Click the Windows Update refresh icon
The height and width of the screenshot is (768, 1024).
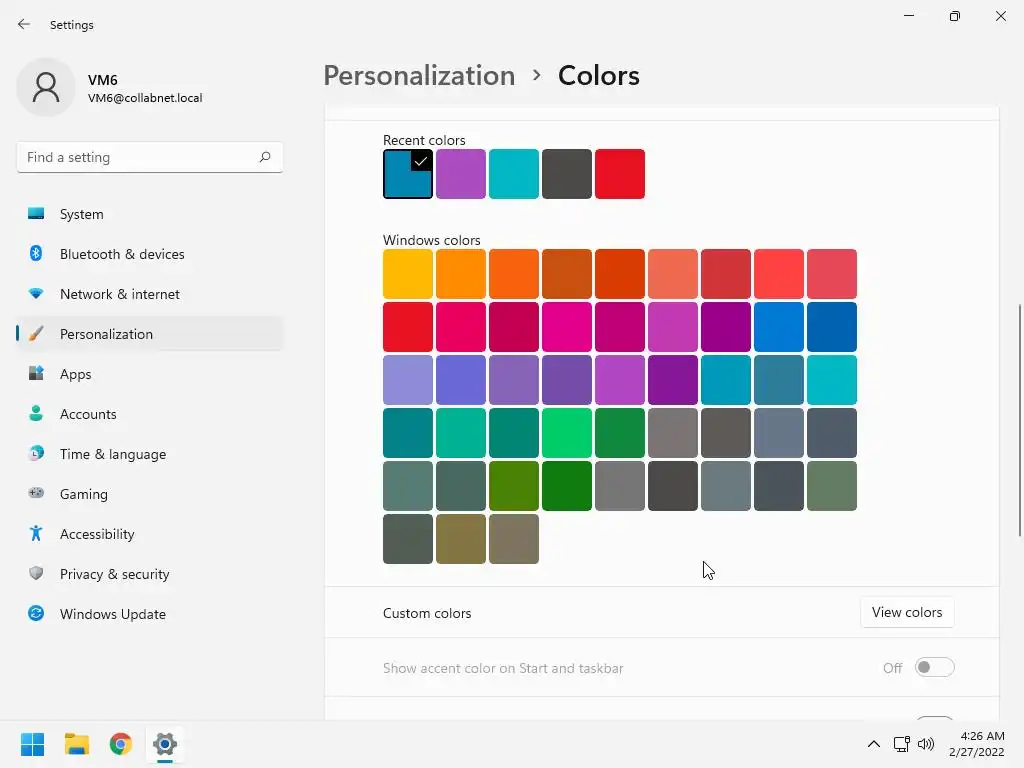click(36, 614)
